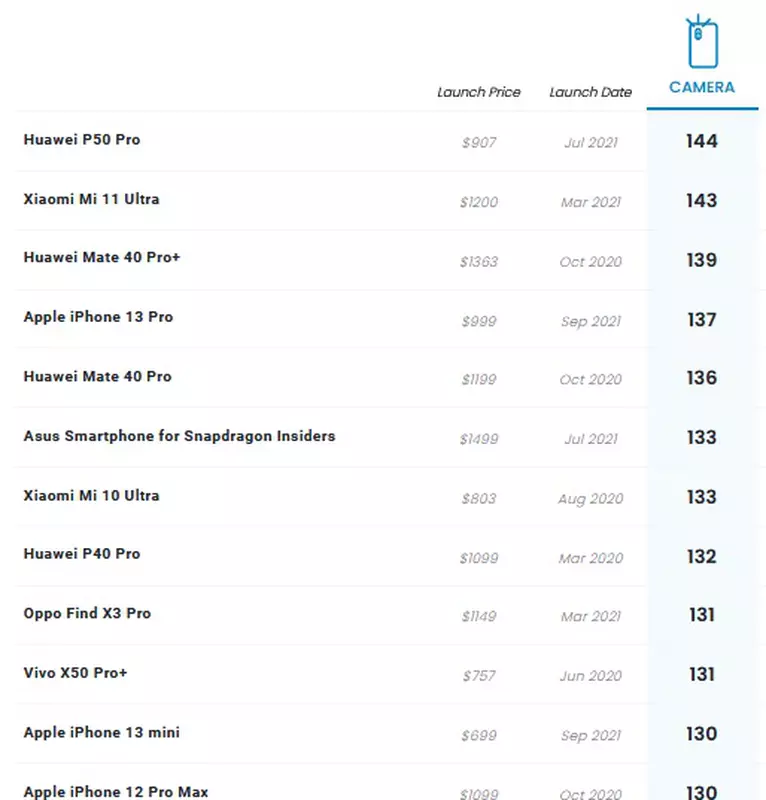Viewport: 766px width, 800px height.
Task: Click Xiaomi Mi 11 Ultra score 143
Action: (701, 200)
